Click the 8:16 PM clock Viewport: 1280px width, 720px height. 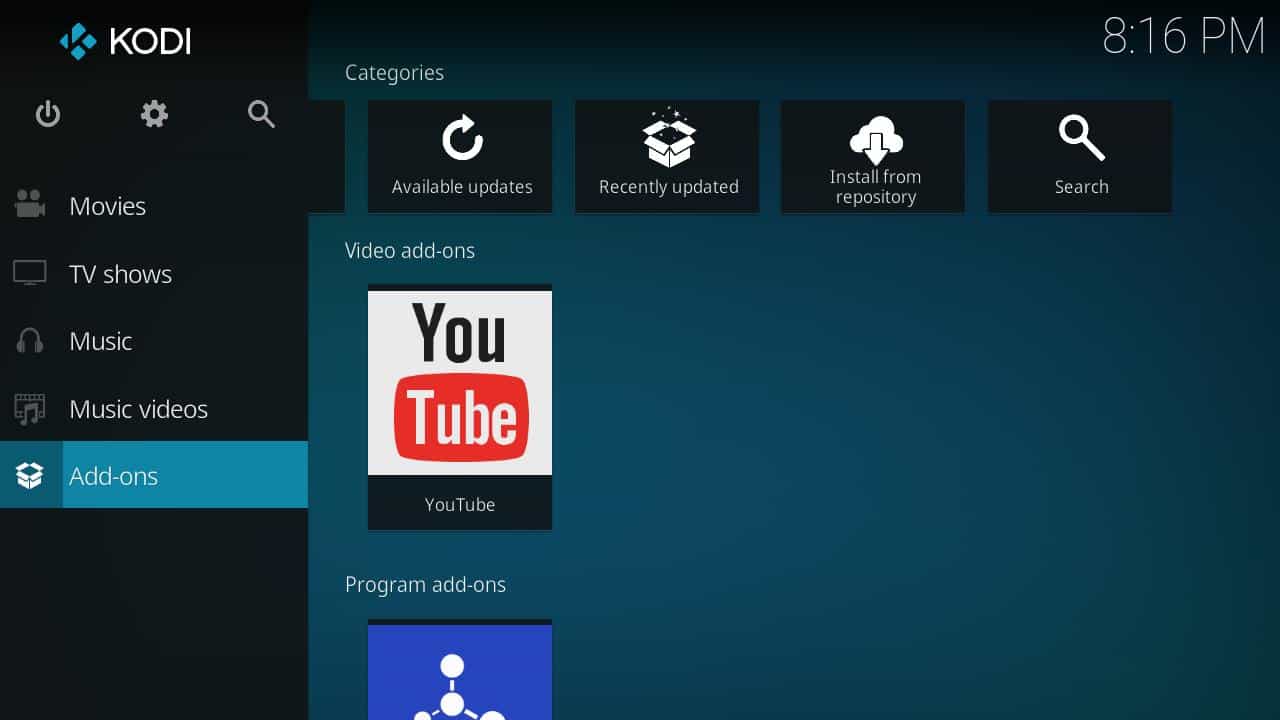click(x=1184, y=37)
